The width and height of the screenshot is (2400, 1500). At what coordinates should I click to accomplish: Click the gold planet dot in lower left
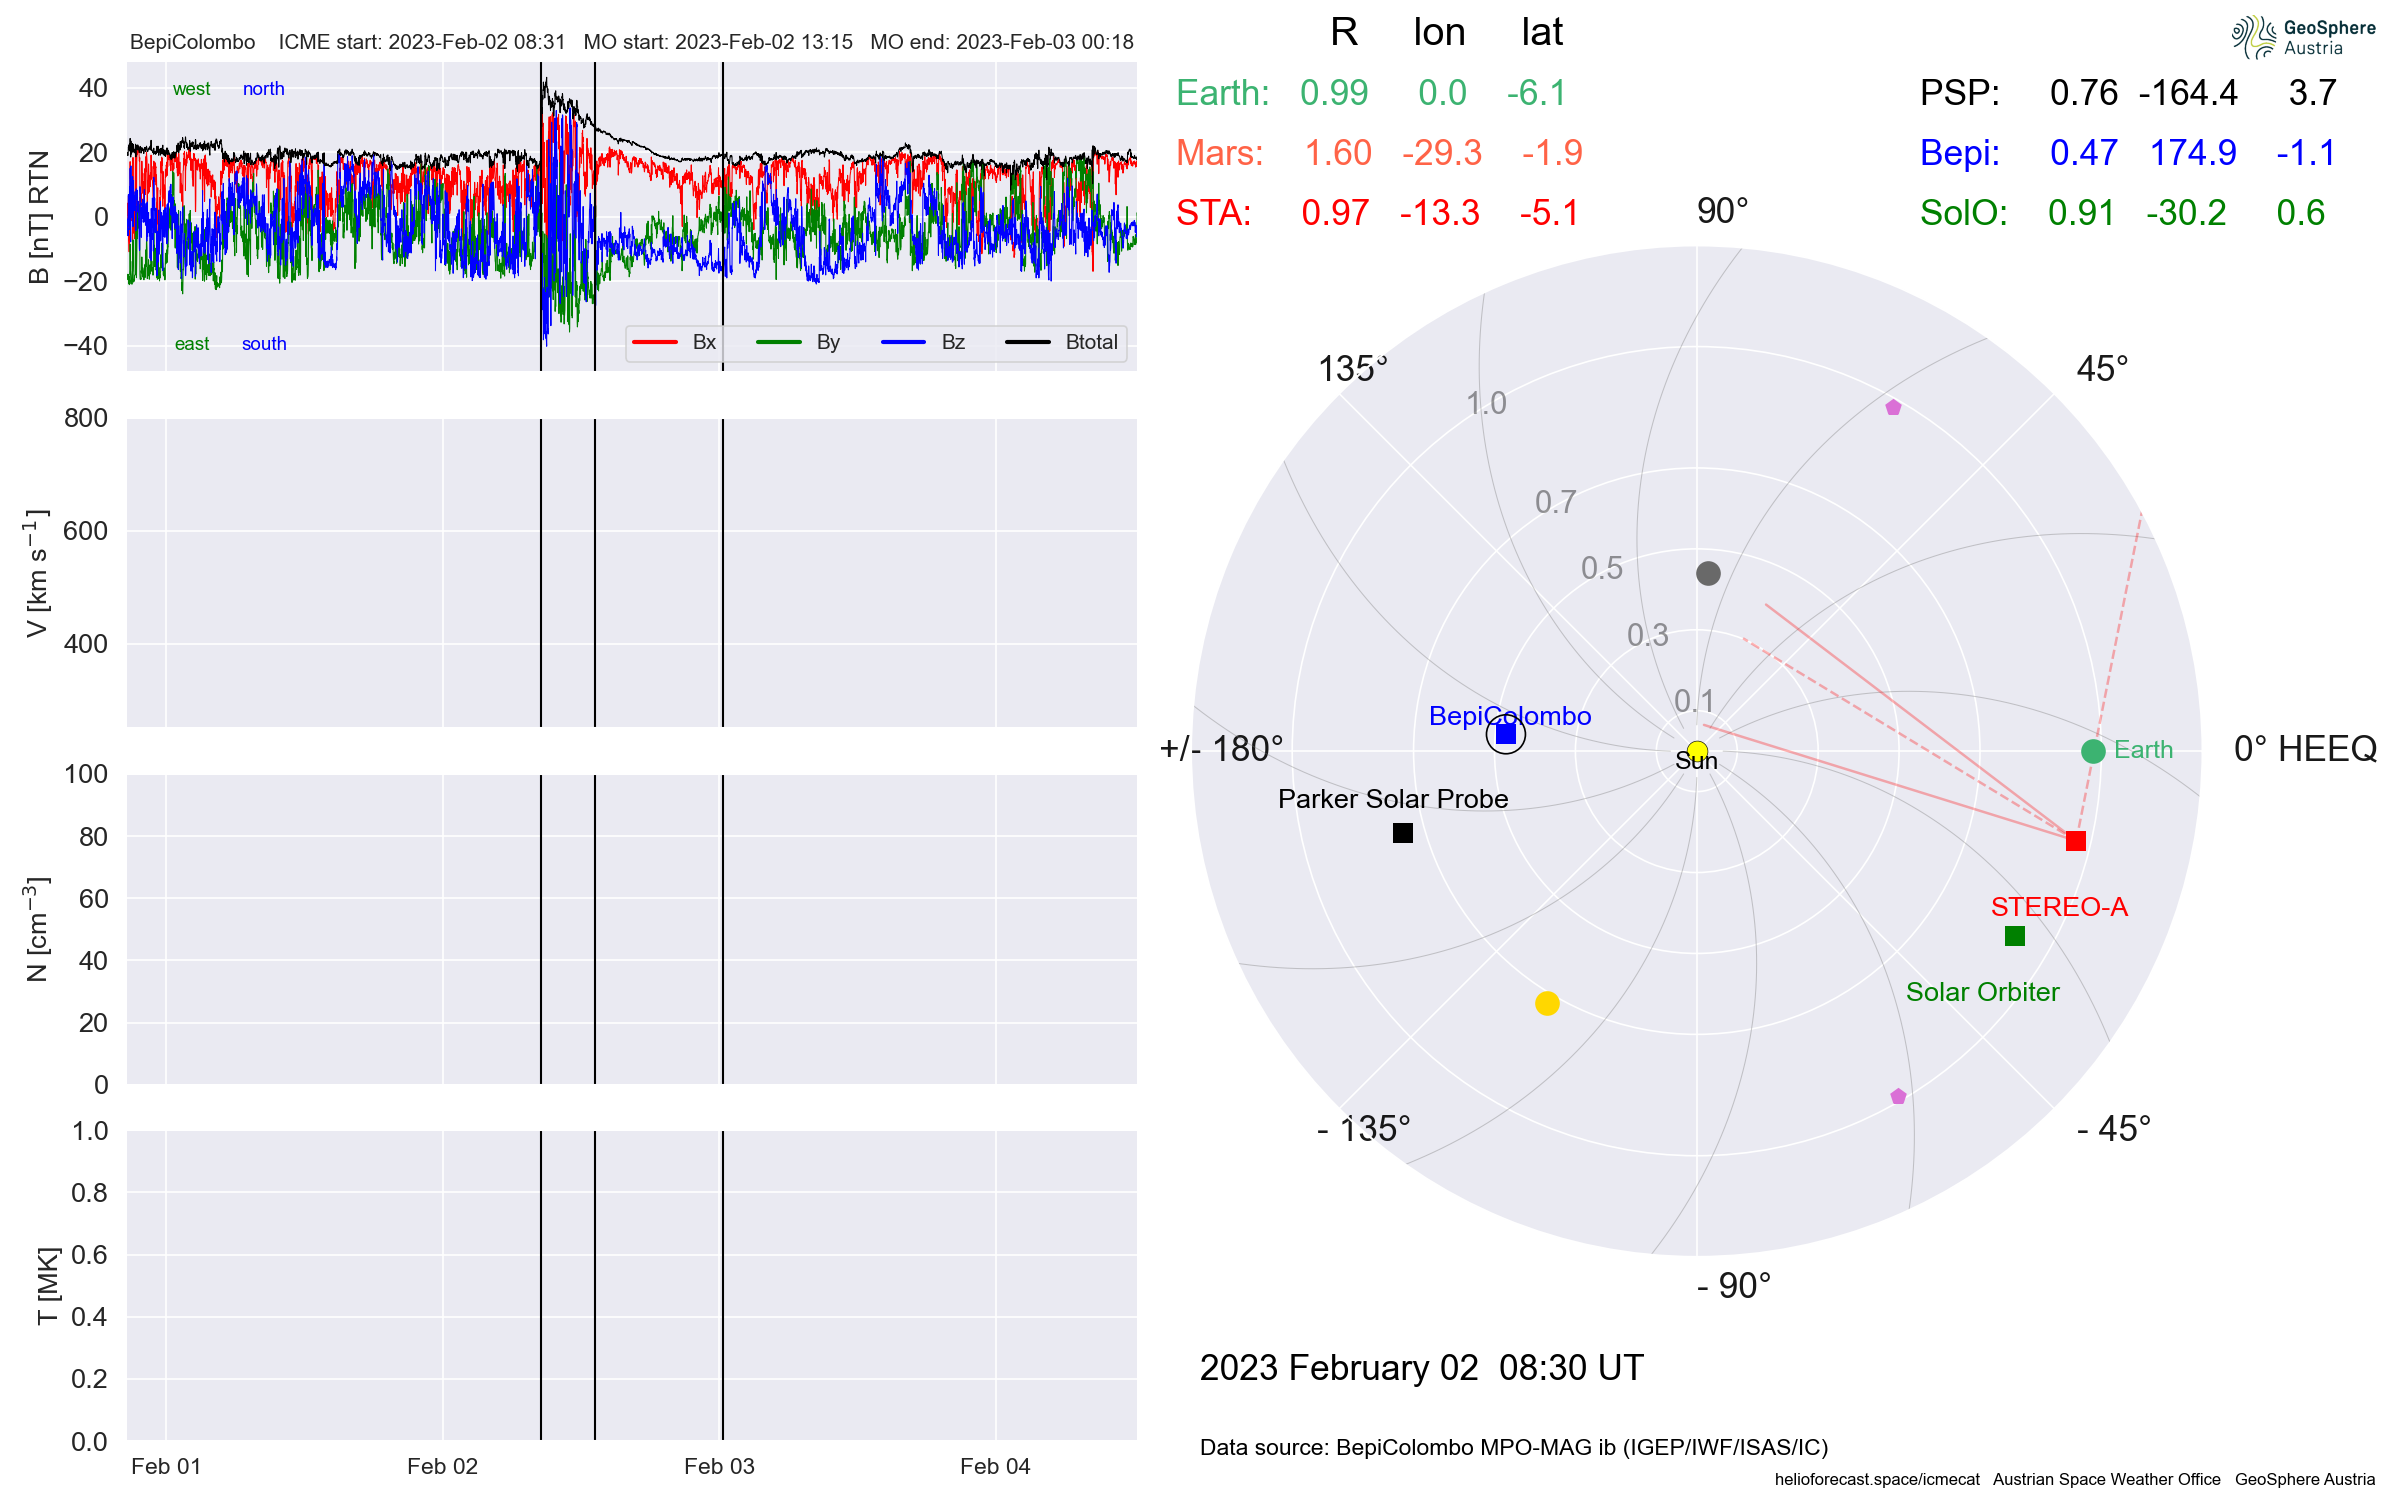point(1547,1003)
